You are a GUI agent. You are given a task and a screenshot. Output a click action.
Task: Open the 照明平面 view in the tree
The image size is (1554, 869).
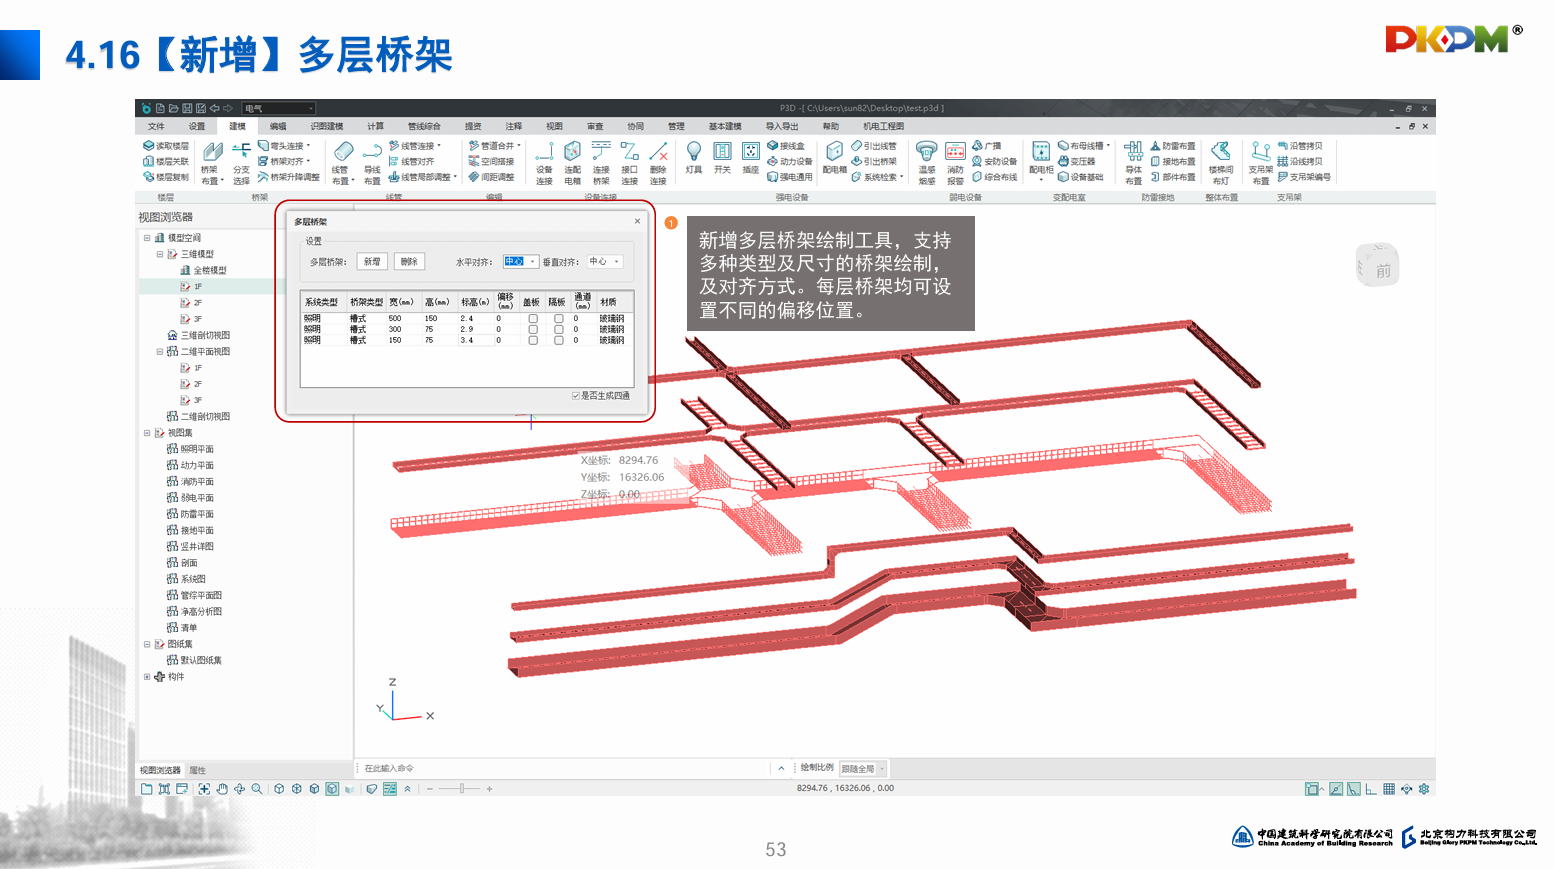[x=191, y=450]
